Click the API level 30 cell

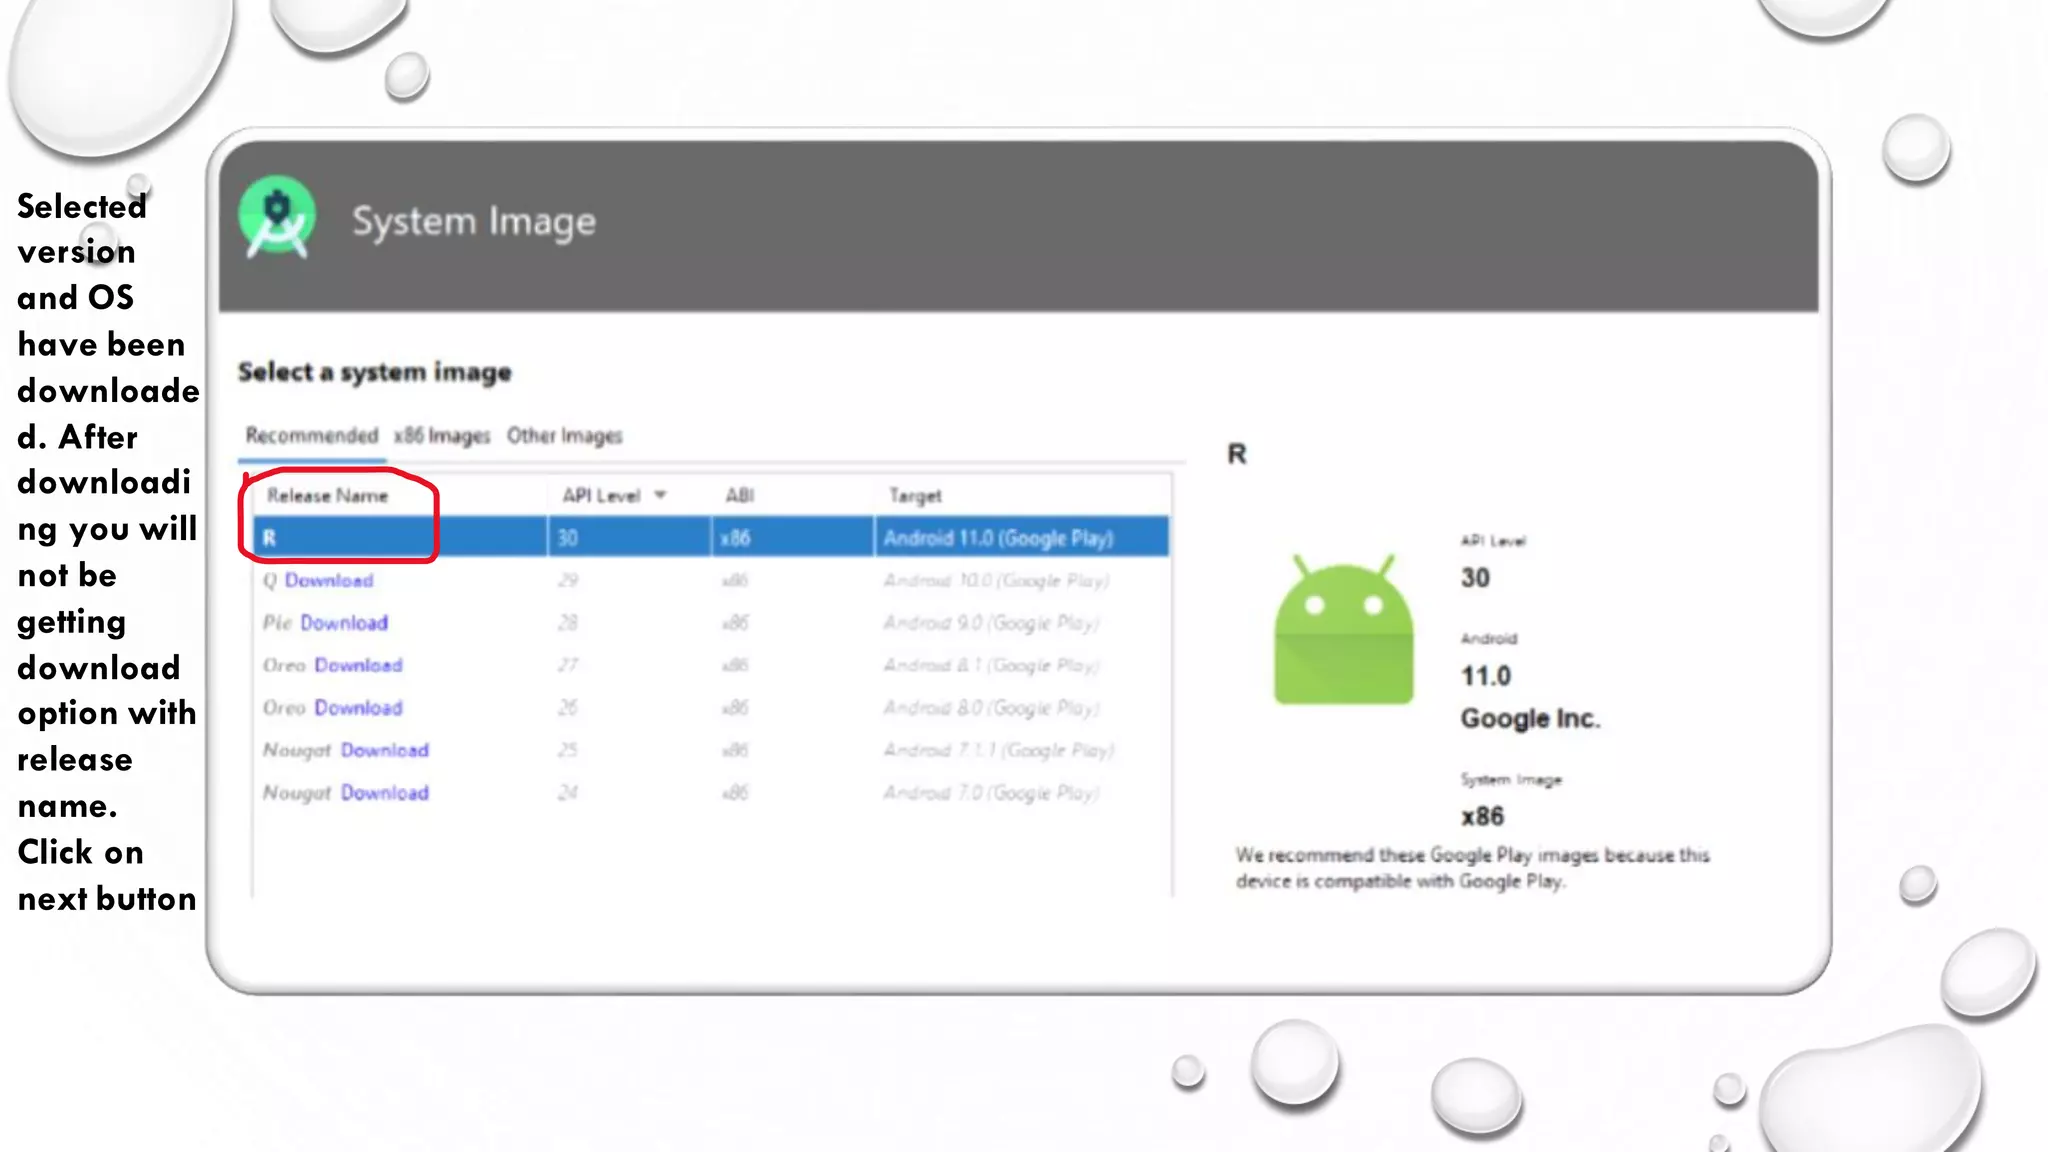coord(568,538)
